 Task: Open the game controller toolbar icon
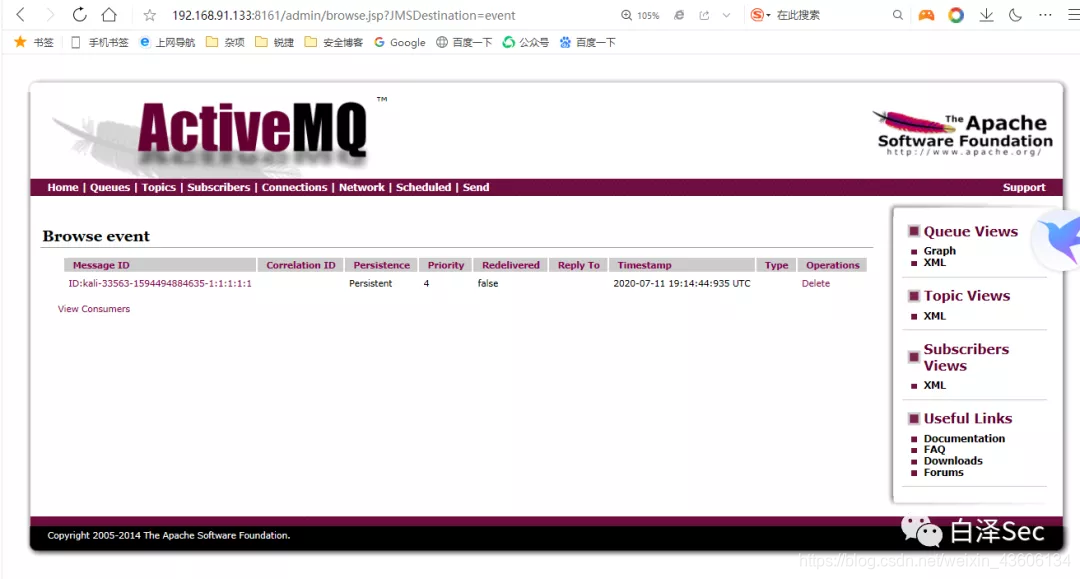926,14
